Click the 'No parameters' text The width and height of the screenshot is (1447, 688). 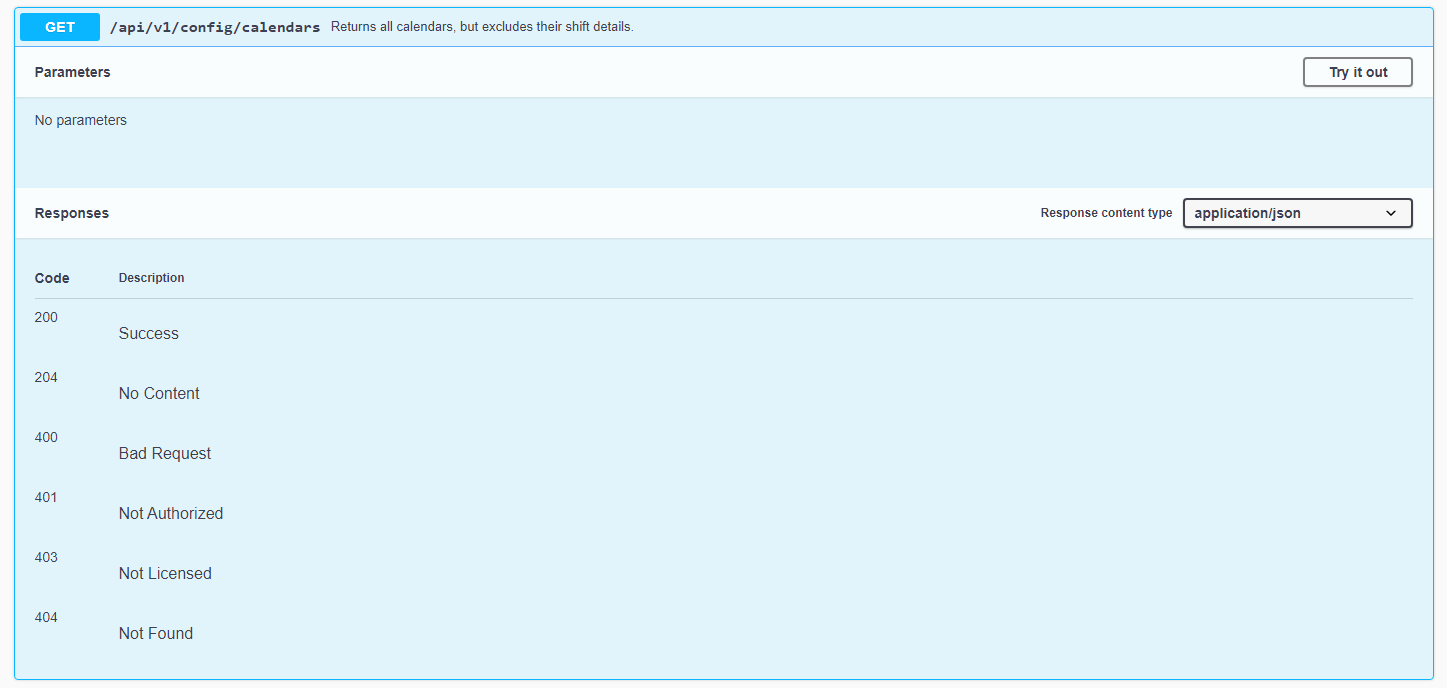point(81,120)
